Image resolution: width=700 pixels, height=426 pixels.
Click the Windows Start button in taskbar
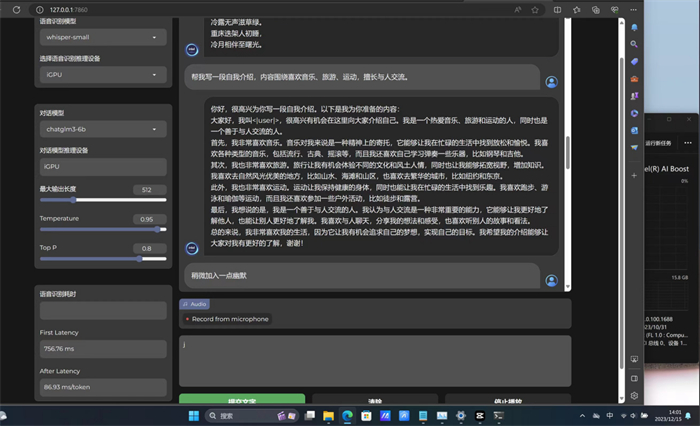coord(194,415)
